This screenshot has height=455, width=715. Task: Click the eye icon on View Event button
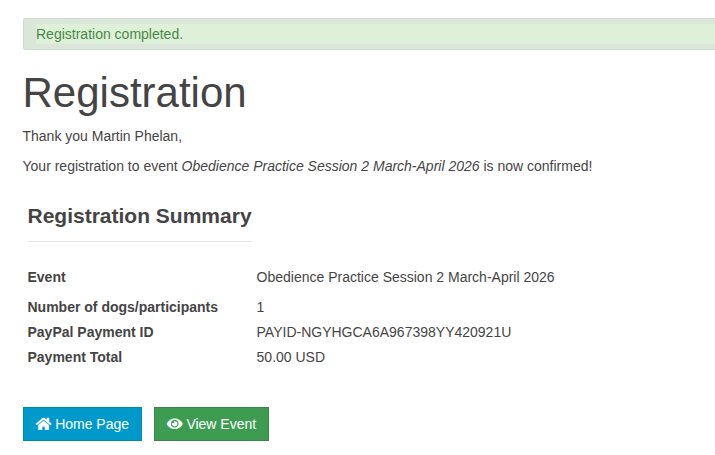point(175,424)
